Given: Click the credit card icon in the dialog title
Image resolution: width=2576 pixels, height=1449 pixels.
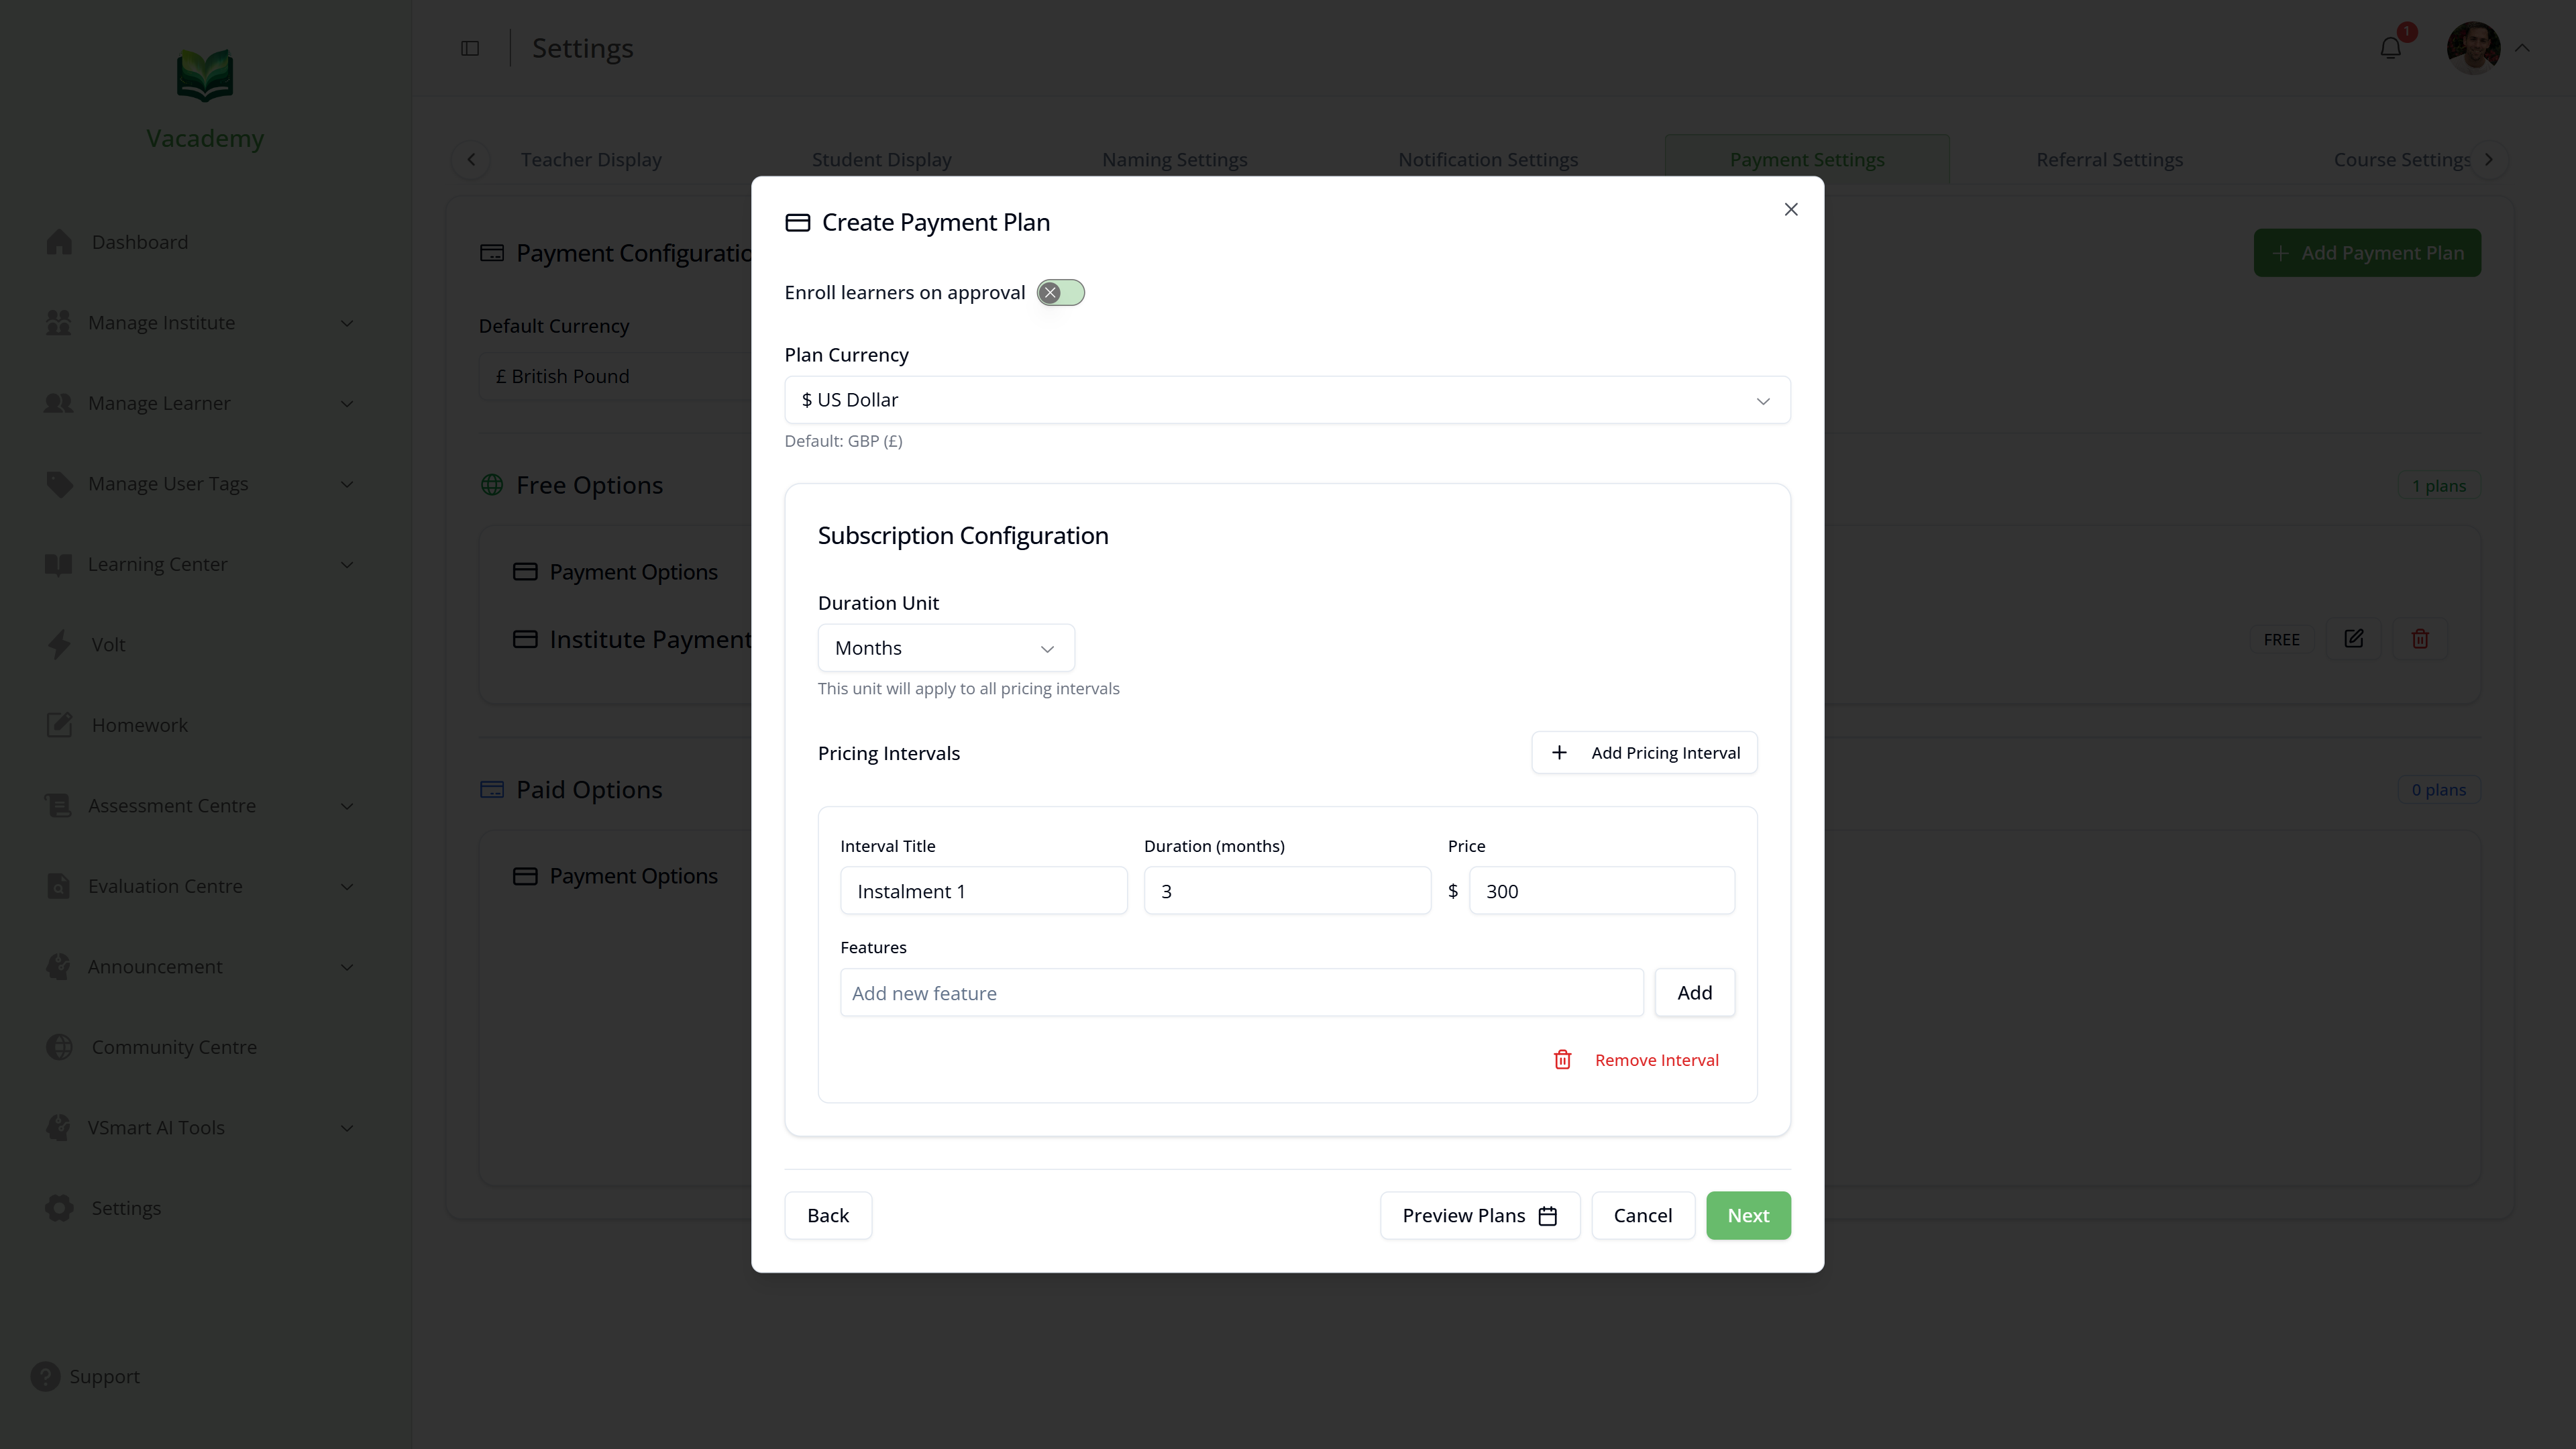Looking at the screenshot, I should tap(797, 222).
